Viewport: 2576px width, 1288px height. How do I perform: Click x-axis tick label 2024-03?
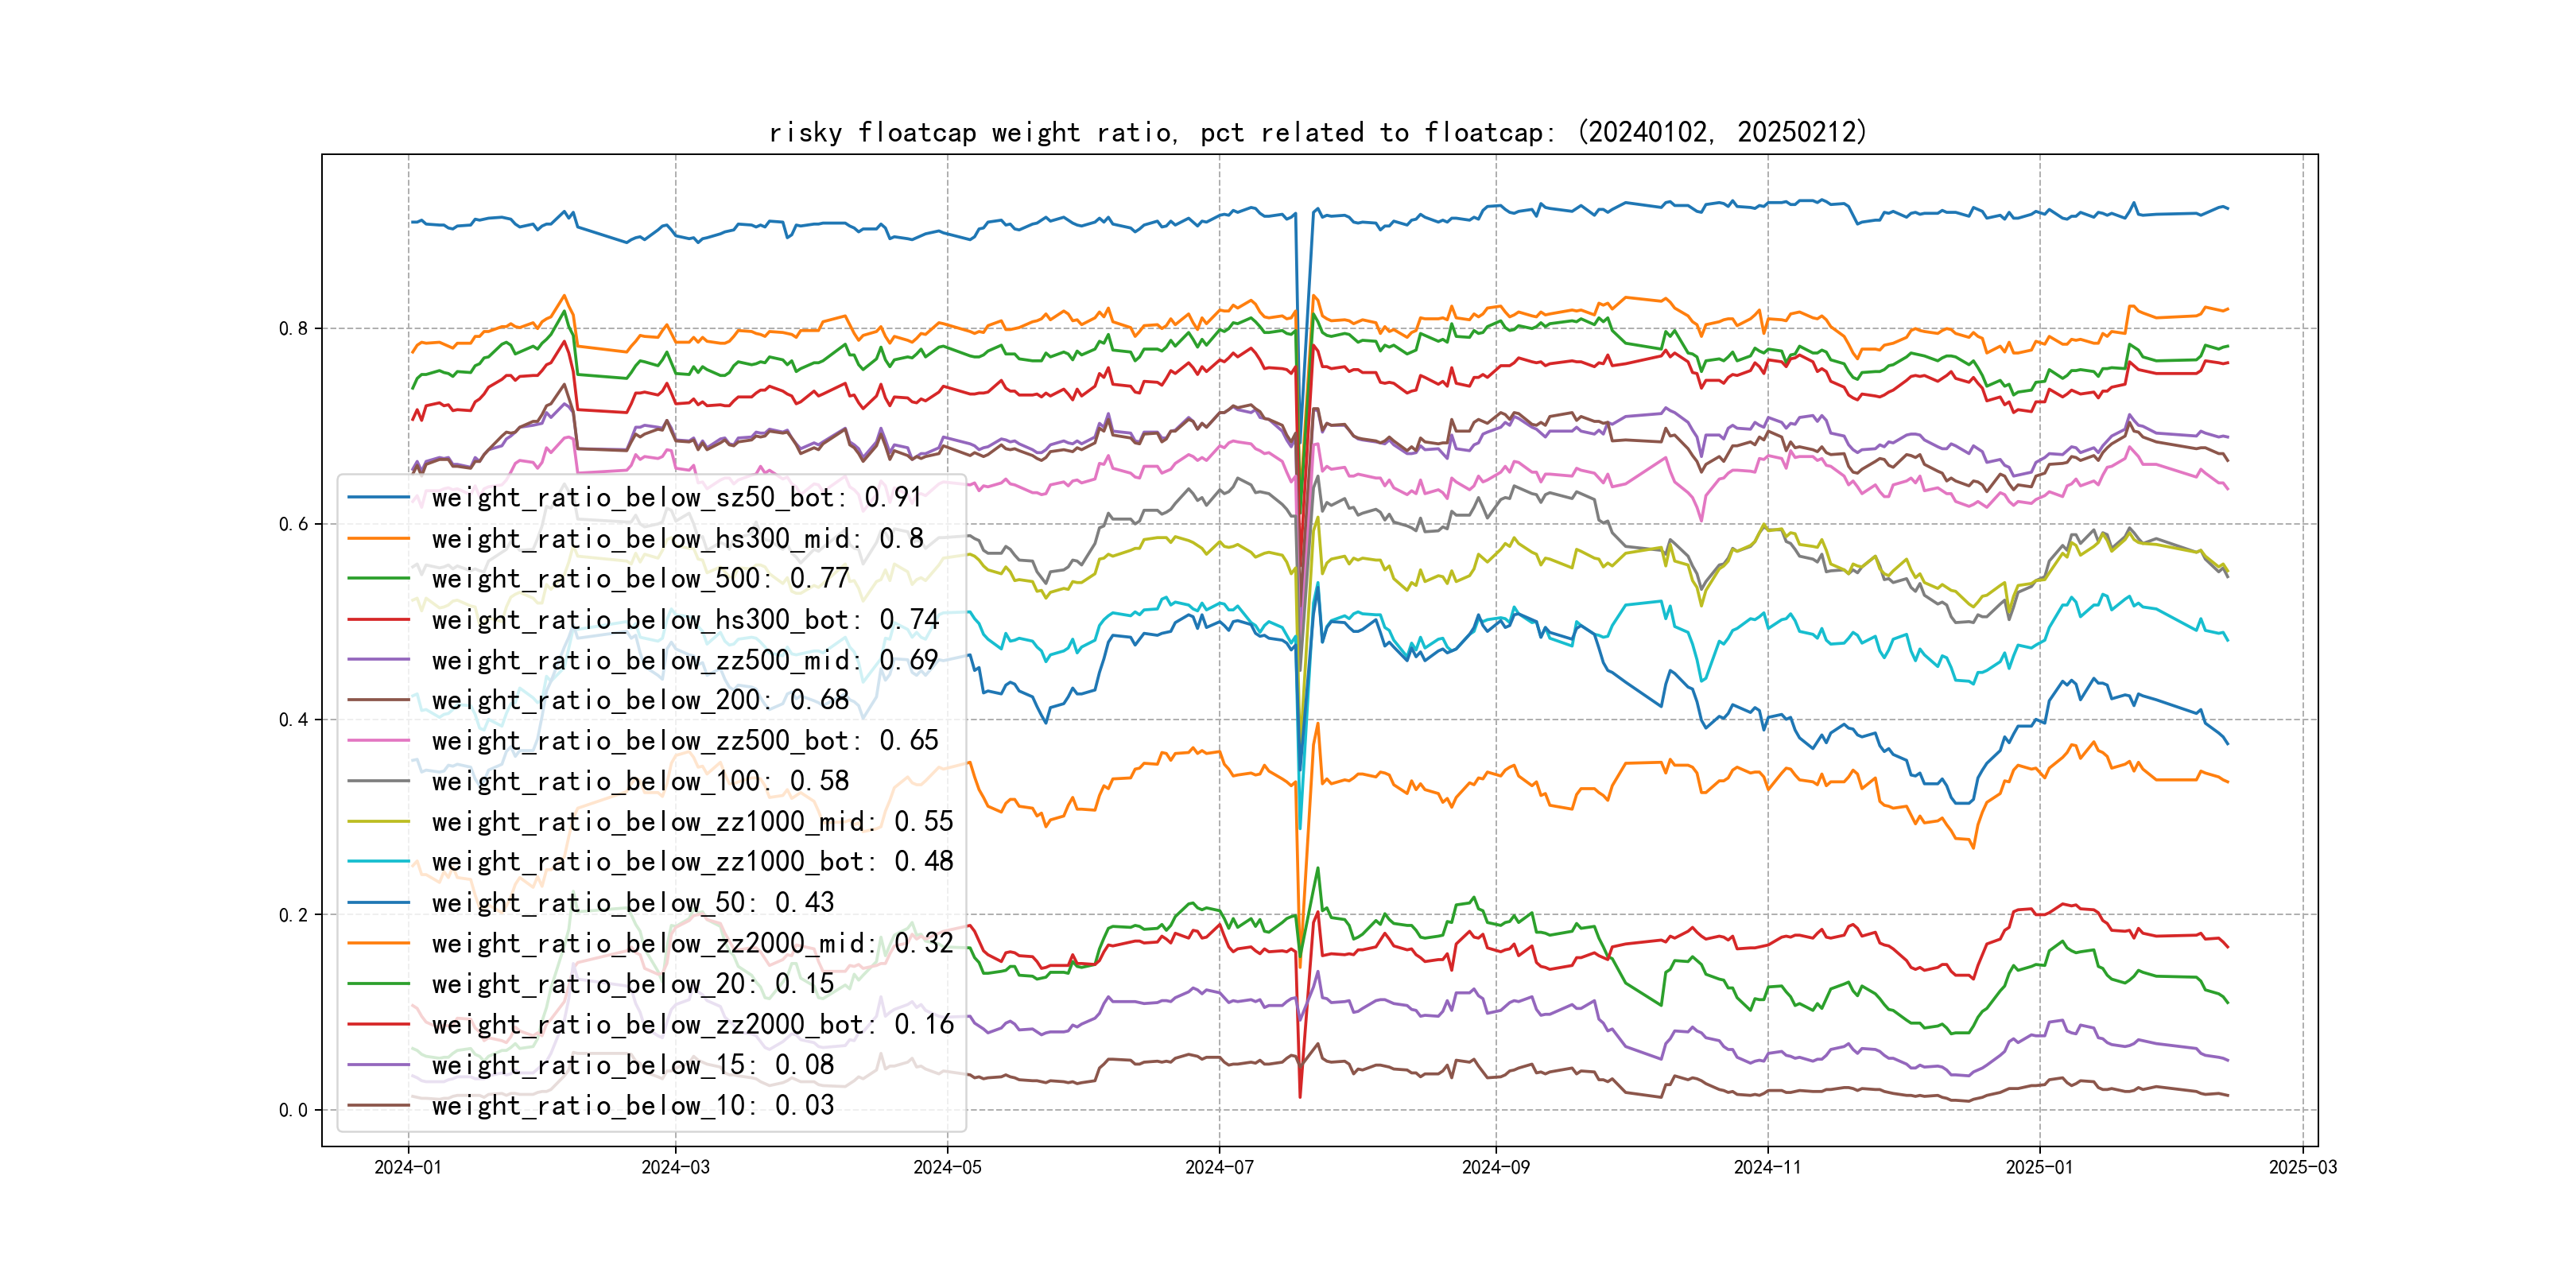click(675, 1167)
